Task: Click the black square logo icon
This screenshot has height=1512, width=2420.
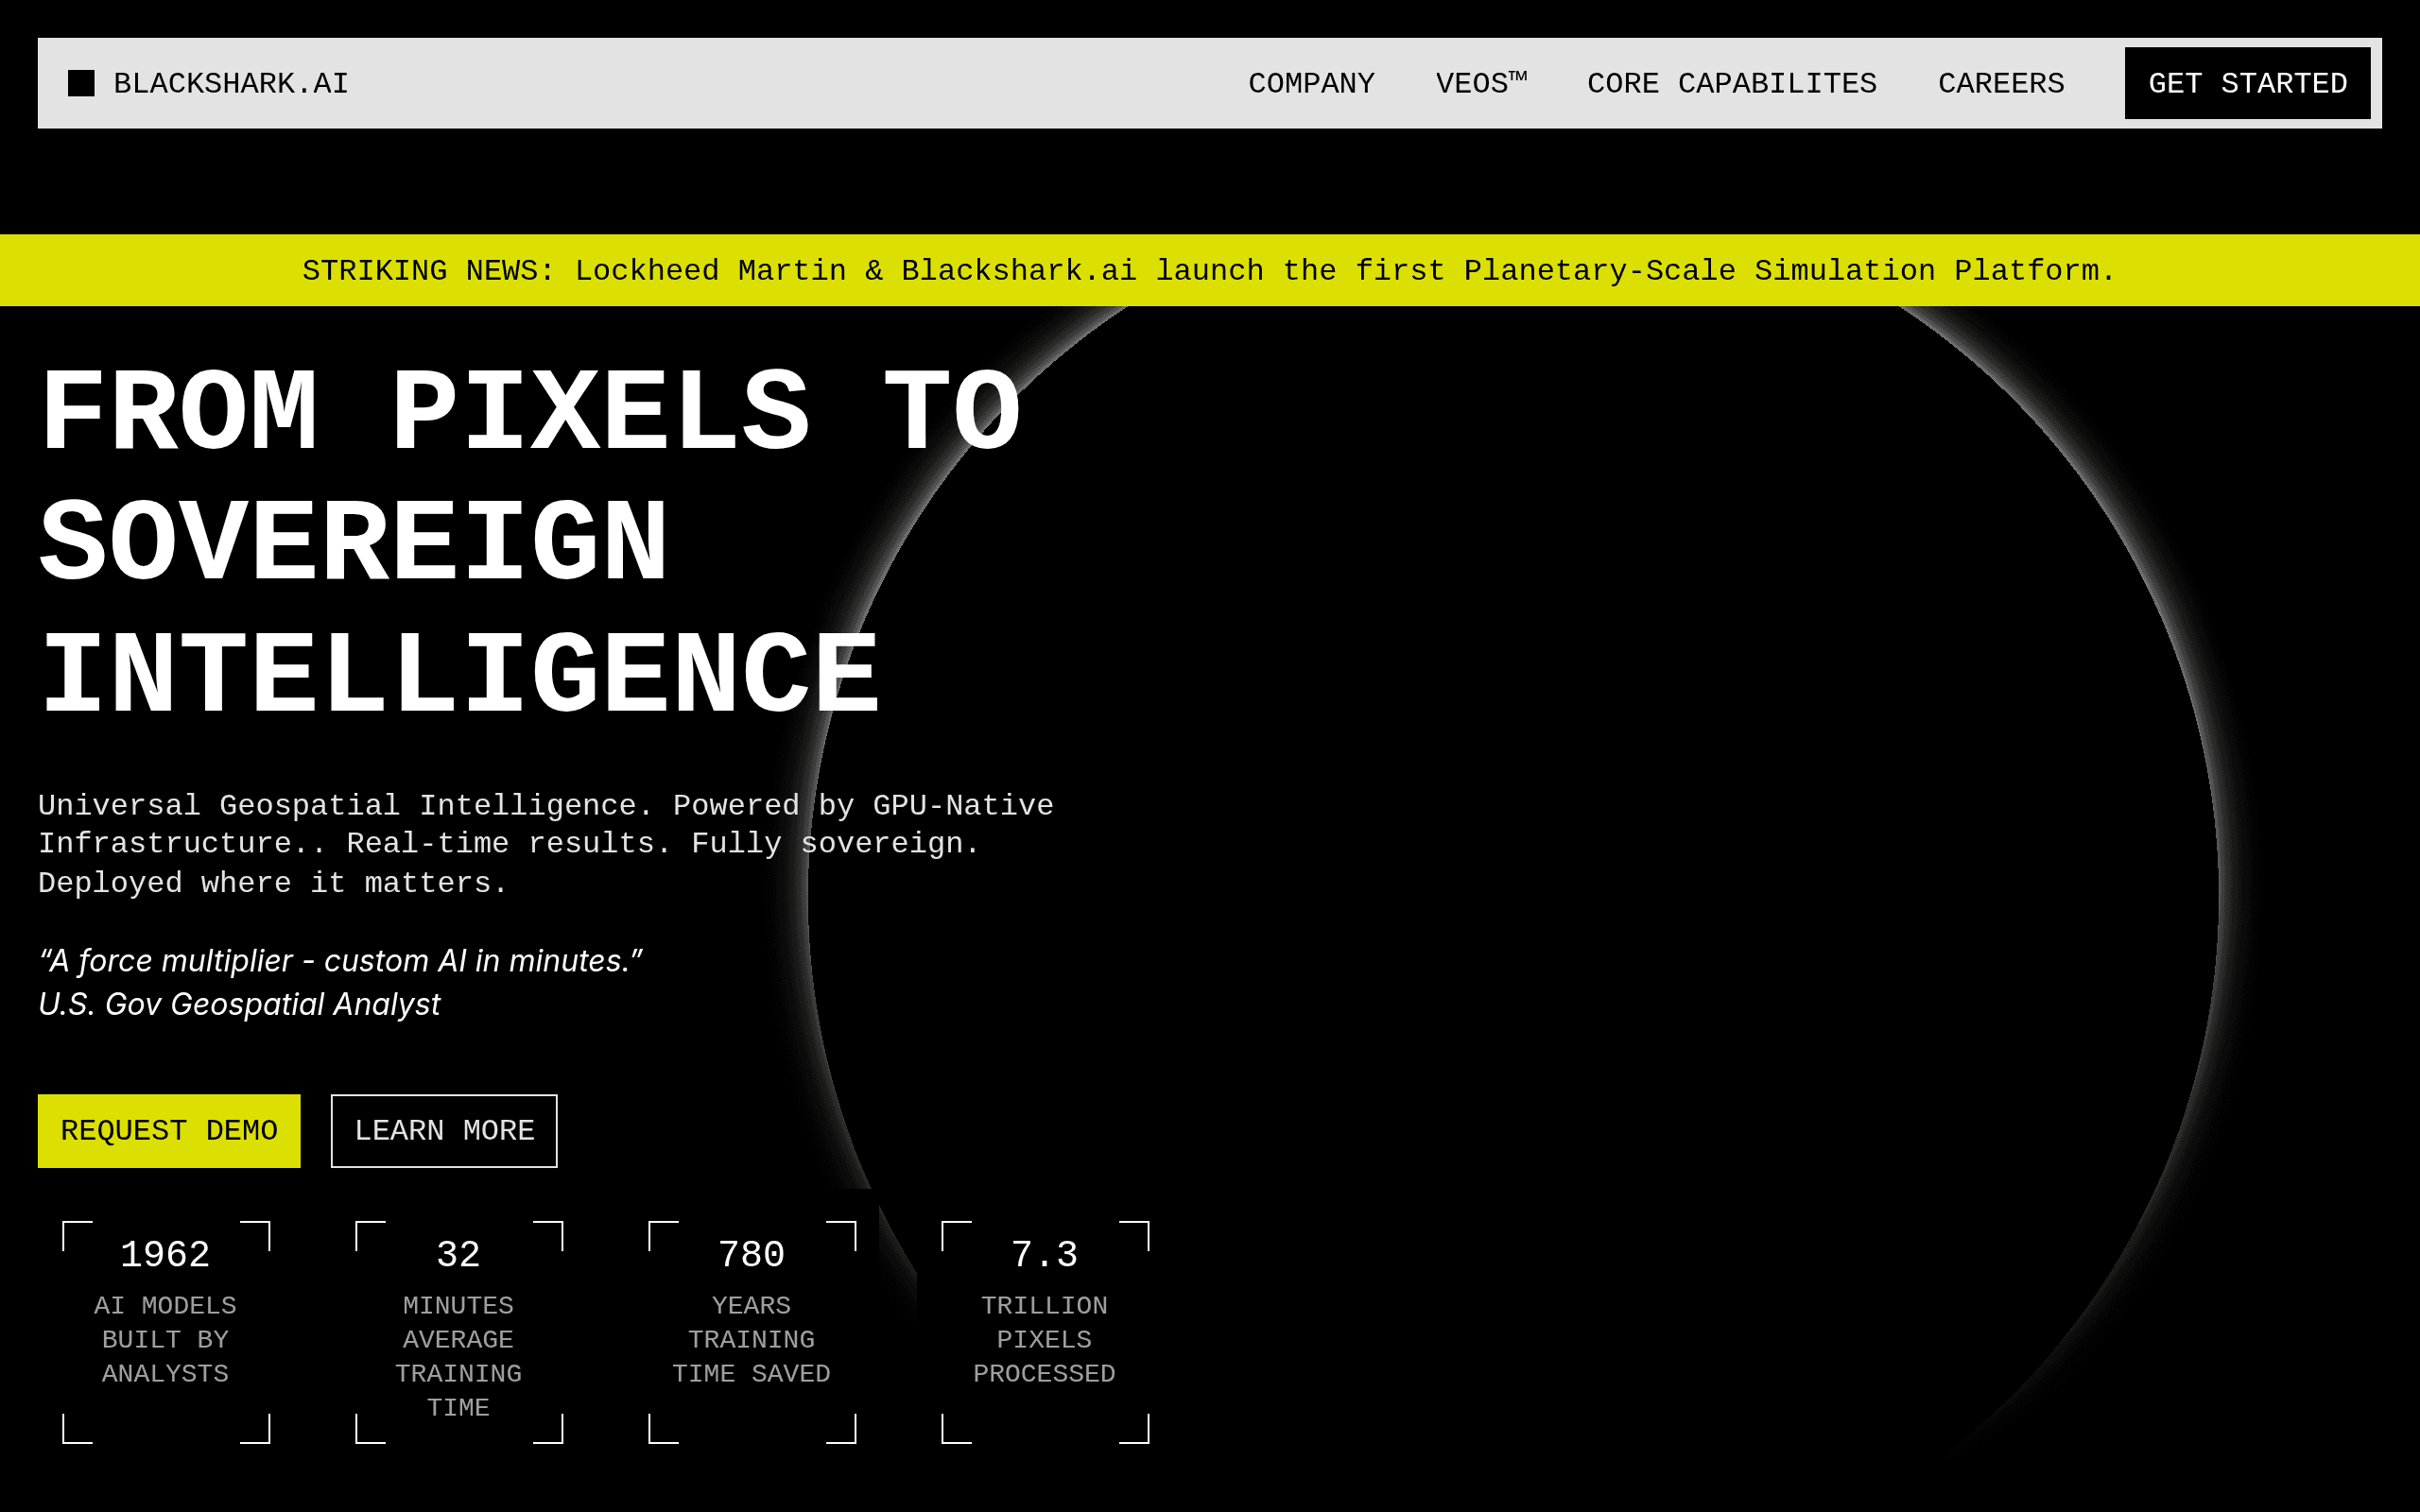Action: coord(81,83)
